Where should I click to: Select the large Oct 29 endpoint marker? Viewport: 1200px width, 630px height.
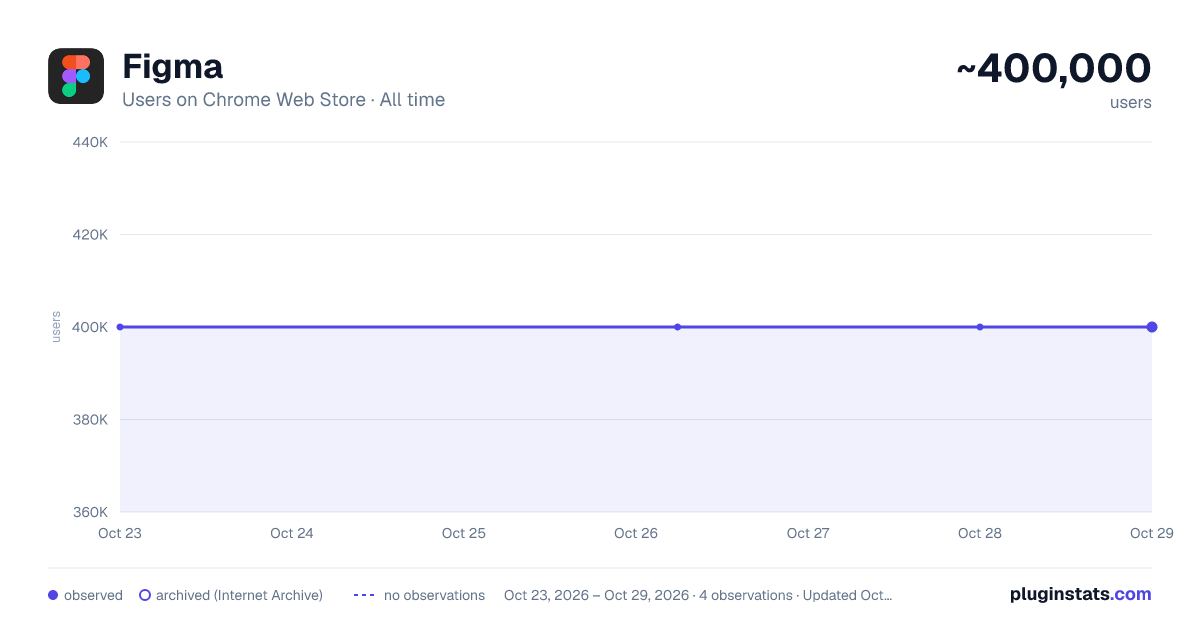tap(1152, 327)
